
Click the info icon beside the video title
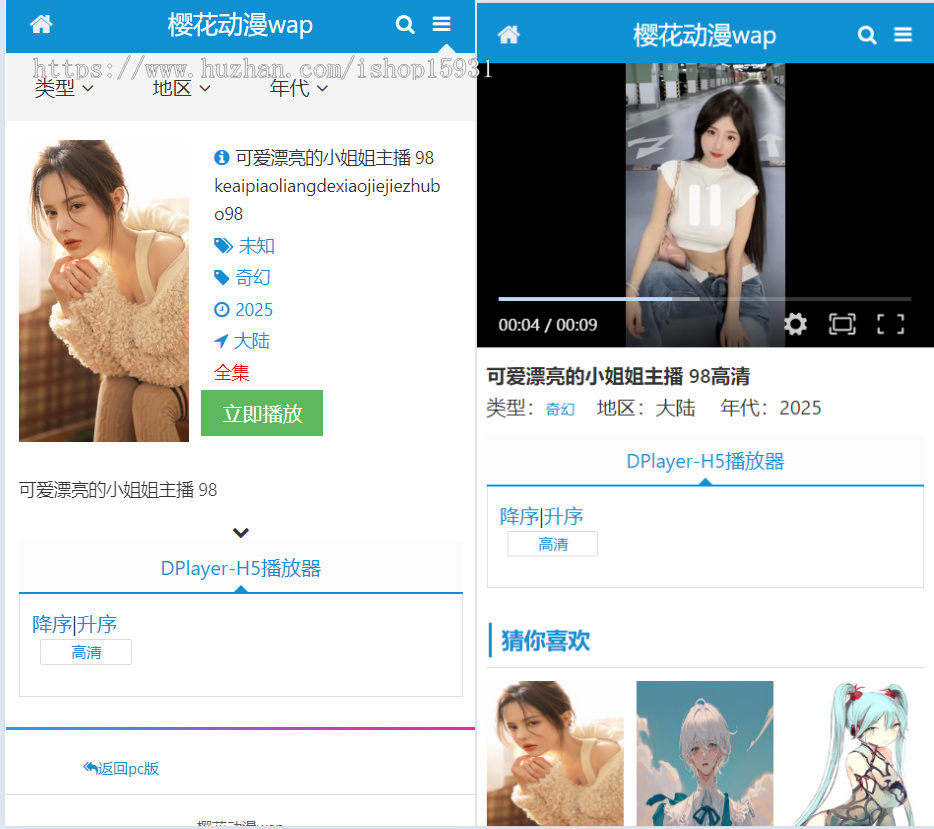coord(222,157)
